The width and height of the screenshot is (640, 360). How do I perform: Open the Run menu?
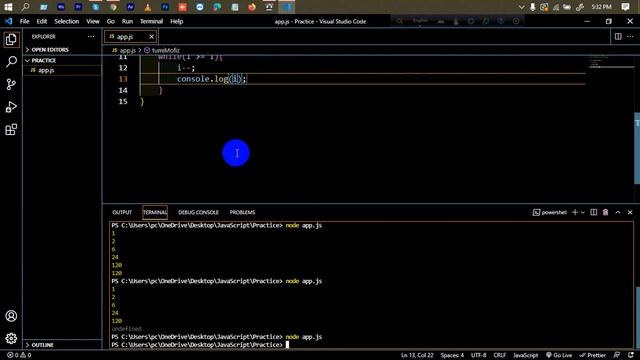click(x=127, y=21)
